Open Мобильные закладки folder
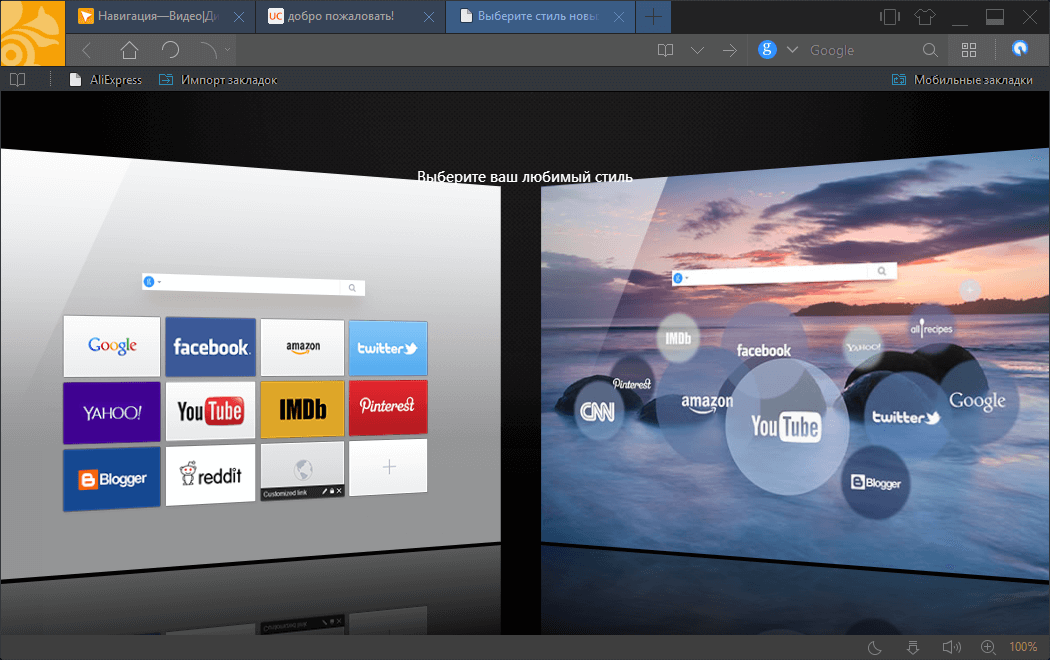The image size is (1050, 660). 962,80
